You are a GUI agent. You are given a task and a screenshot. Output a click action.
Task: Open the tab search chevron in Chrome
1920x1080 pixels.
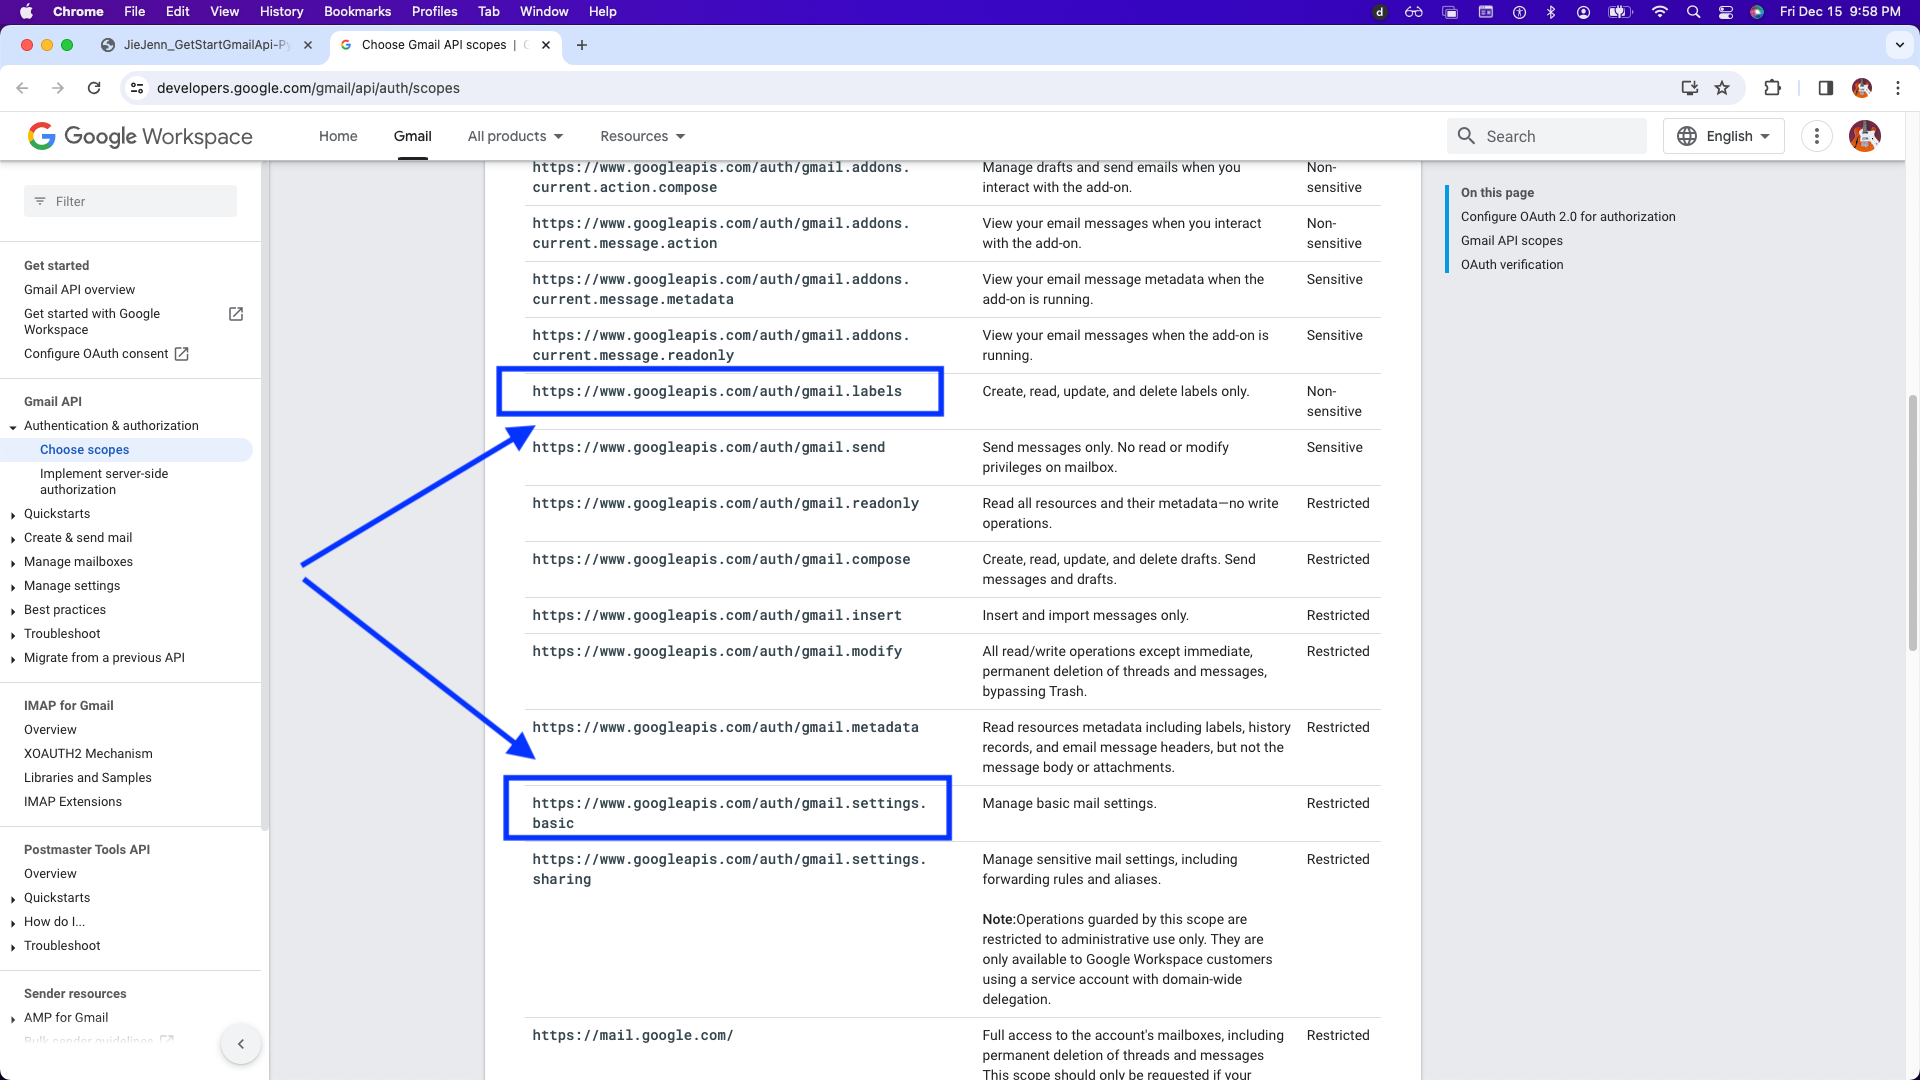1900,45
